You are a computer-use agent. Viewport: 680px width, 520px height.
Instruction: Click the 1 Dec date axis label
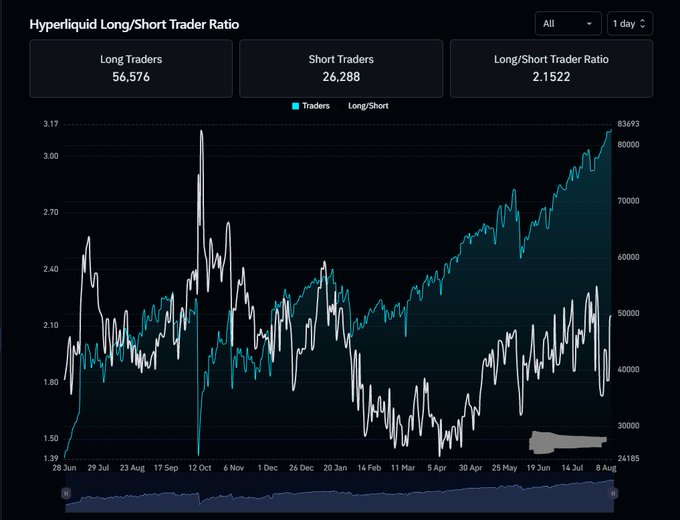[x=268, y=468]
